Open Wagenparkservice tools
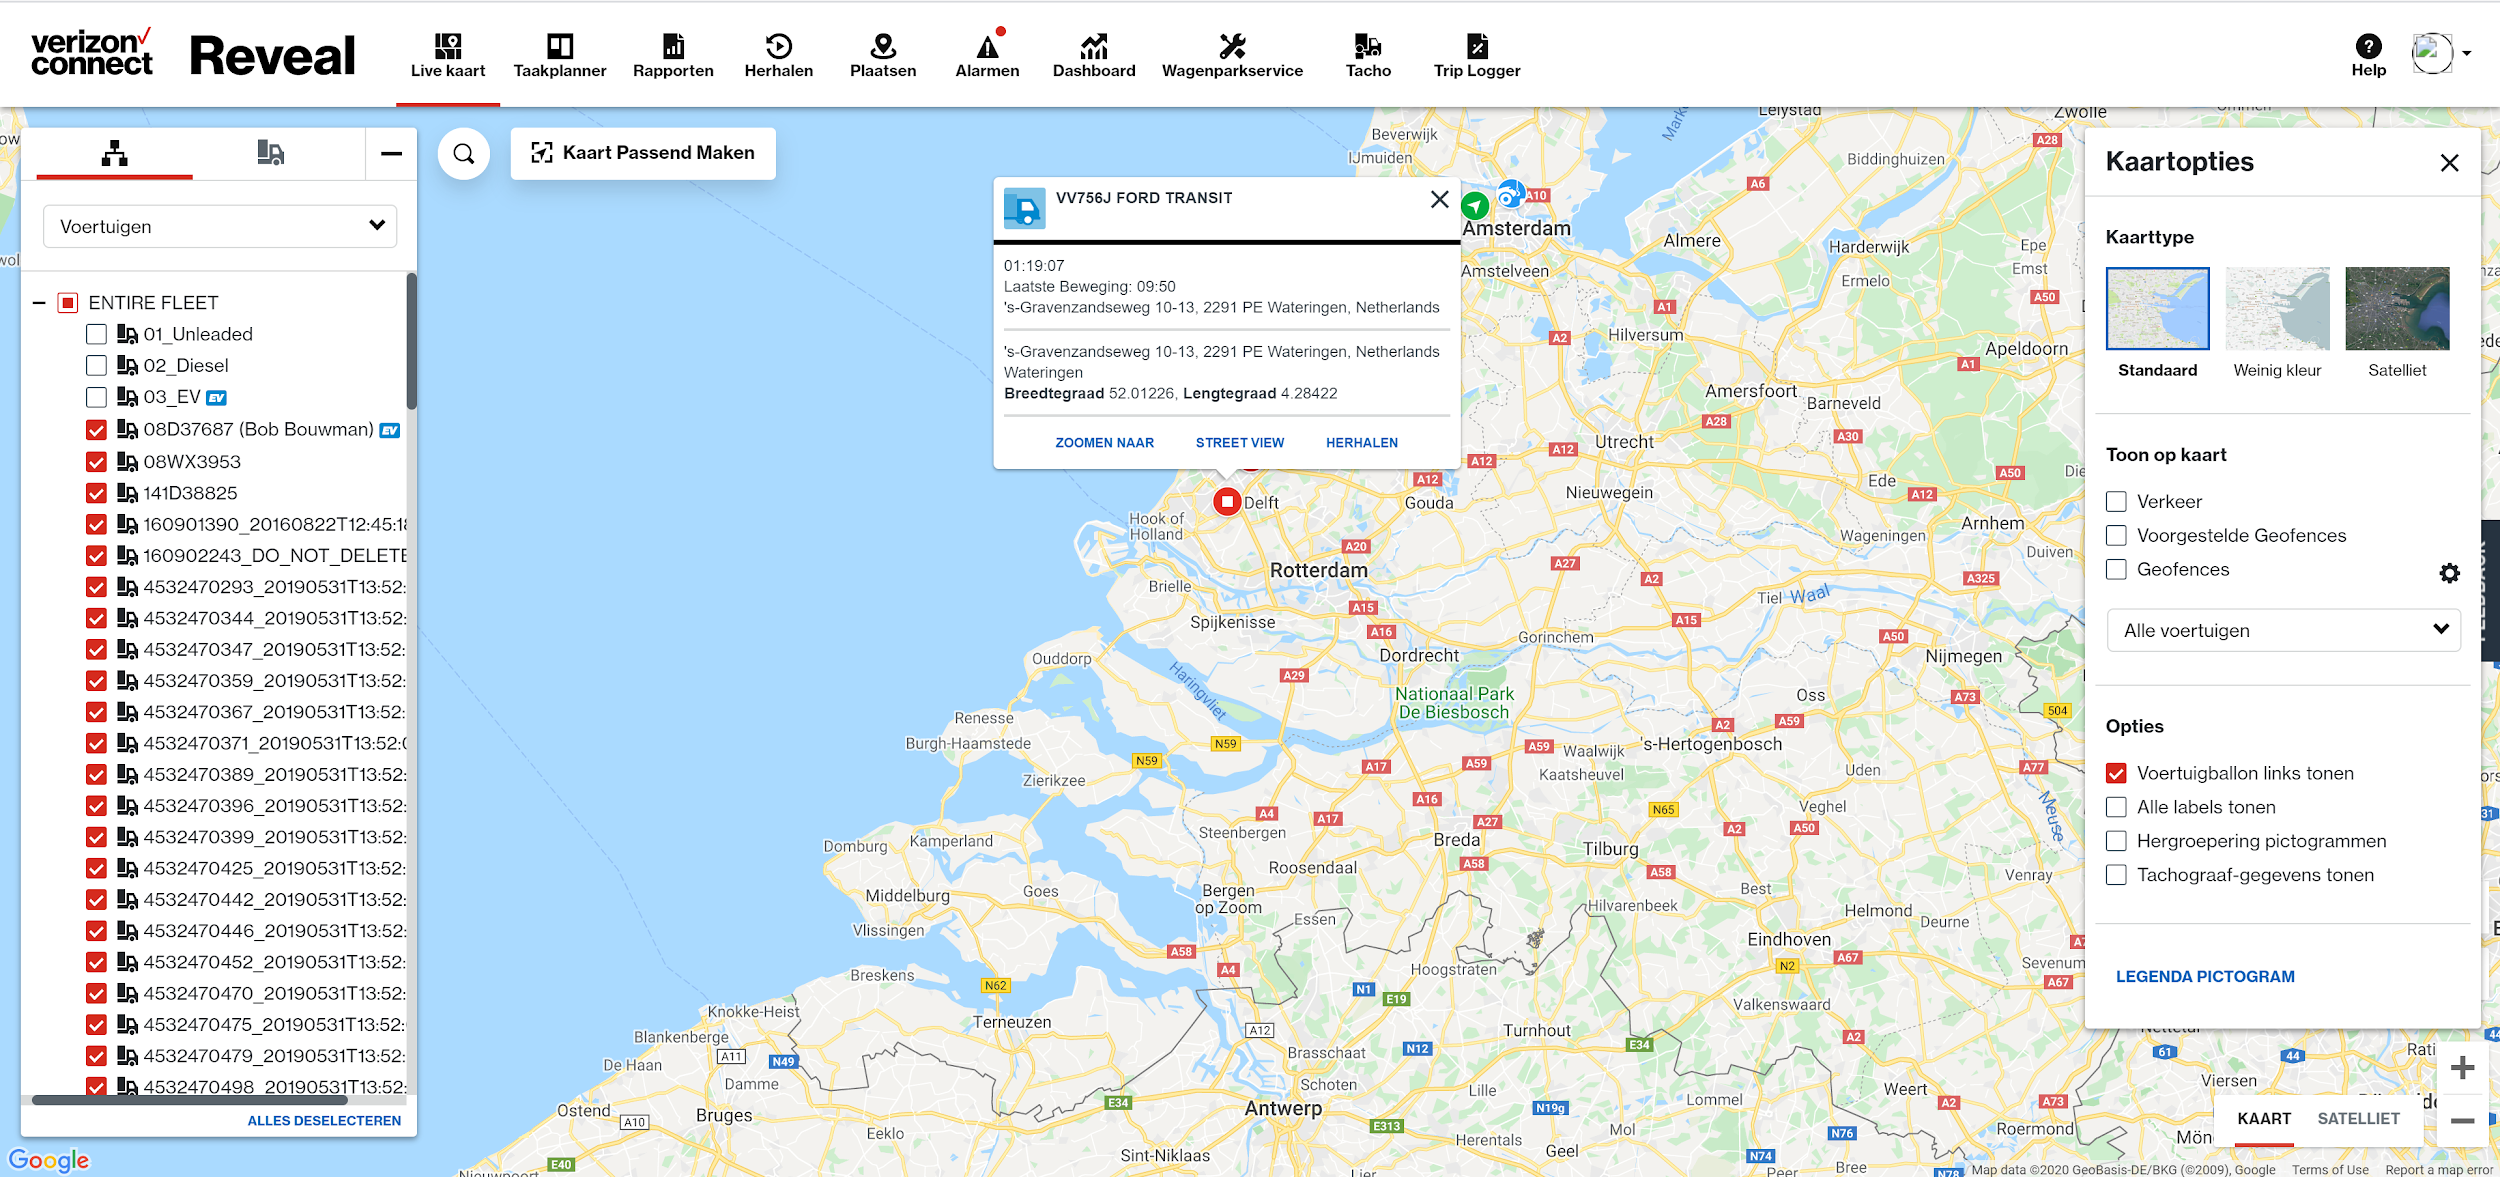2500x1177 pixels. (x=1232, y=56)
